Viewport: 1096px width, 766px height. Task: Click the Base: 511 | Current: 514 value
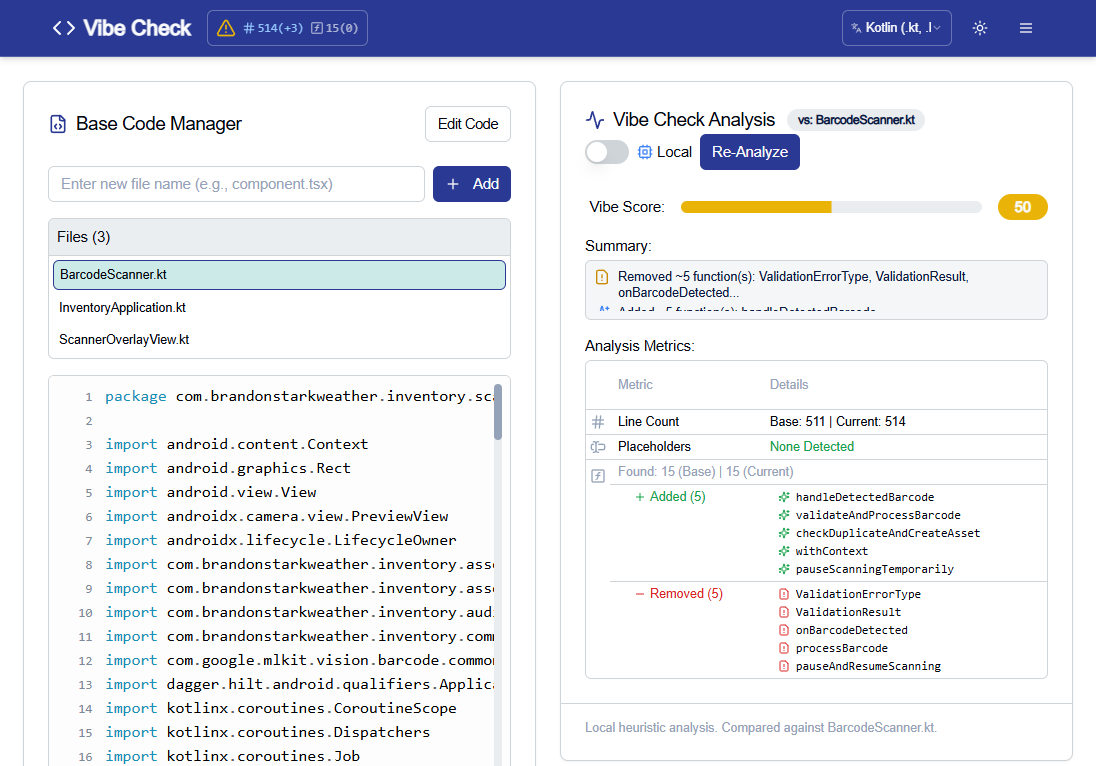tap(837, 421)
